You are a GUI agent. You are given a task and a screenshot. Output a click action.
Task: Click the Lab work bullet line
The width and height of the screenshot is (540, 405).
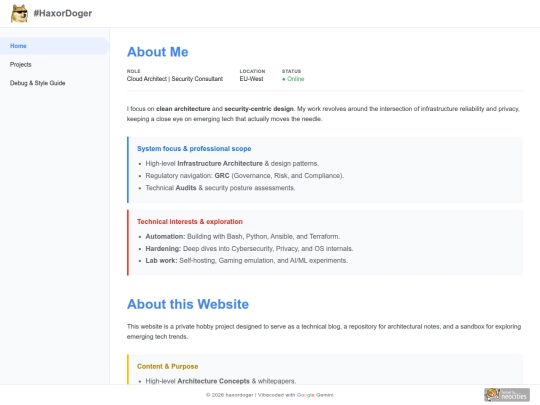pyautogui.click(x=247, y=261)
